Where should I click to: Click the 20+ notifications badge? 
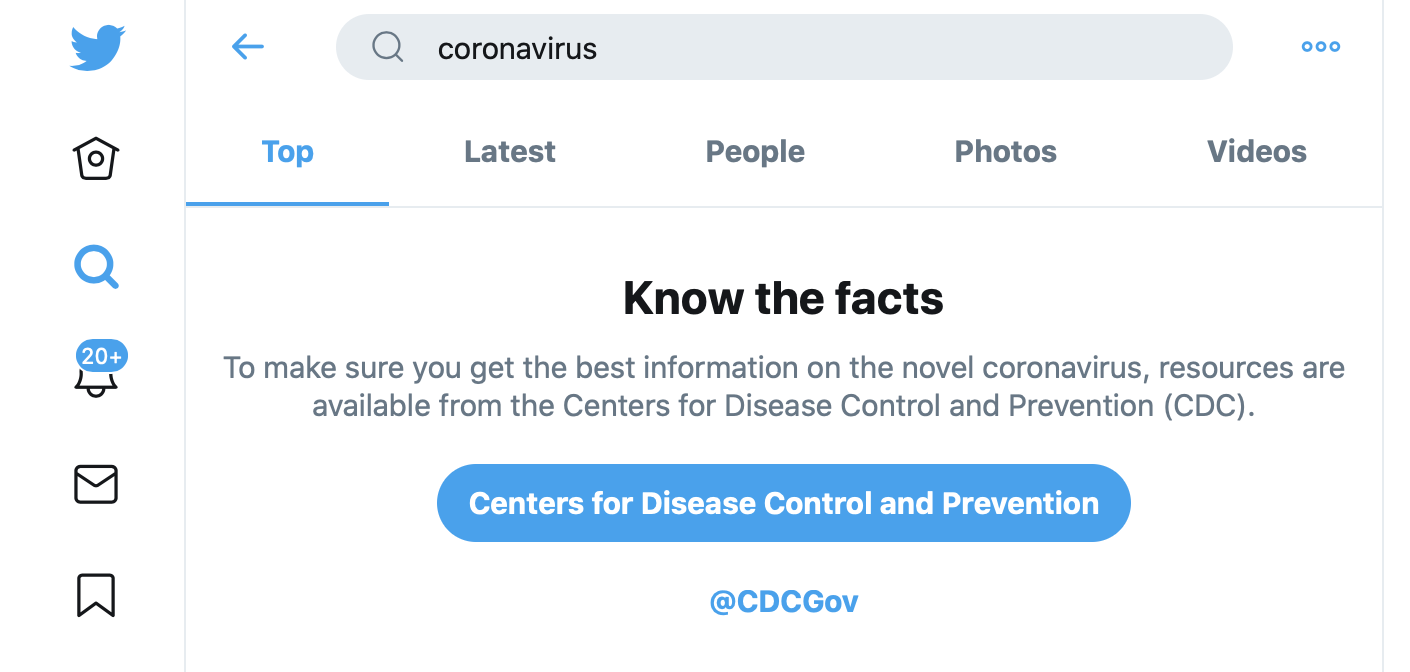click(x=102, y=356)
